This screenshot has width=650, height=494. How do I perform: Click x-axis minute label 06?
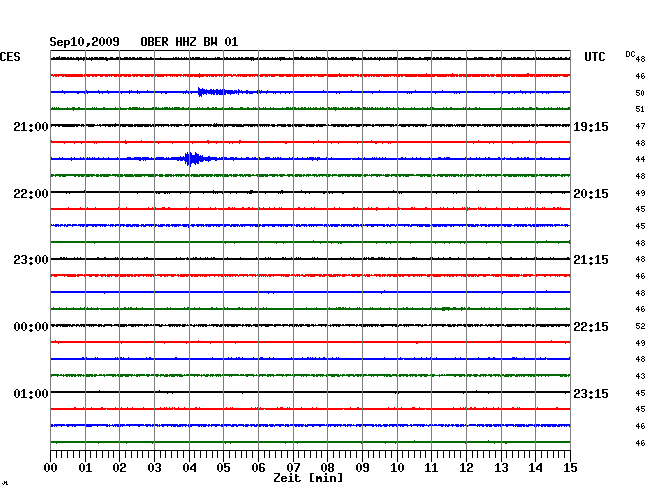(x=258, y=468)
